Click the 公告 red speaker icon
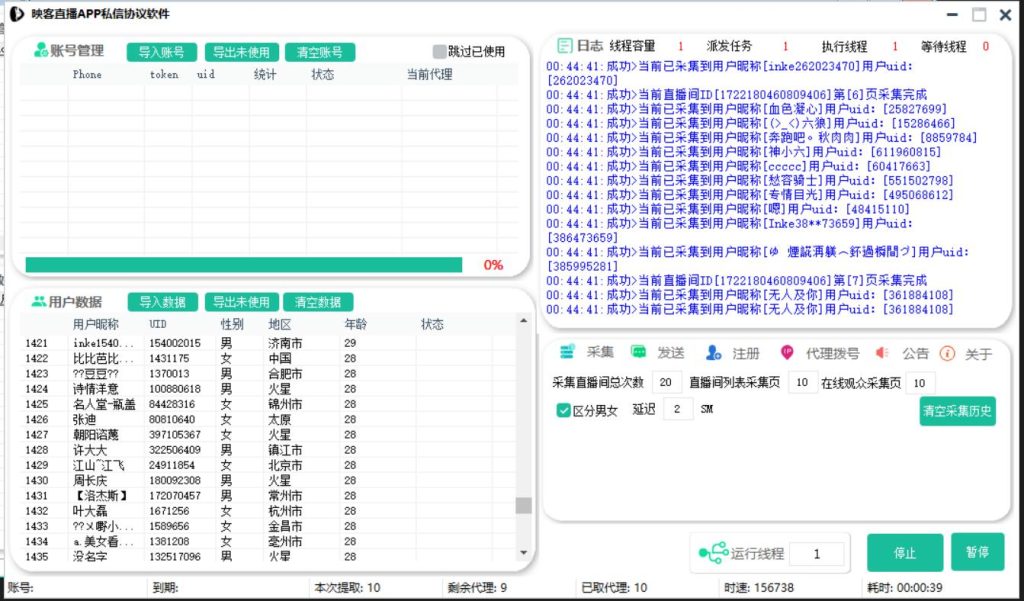Viewport: 1024px width, 601px height. [882, 353]
